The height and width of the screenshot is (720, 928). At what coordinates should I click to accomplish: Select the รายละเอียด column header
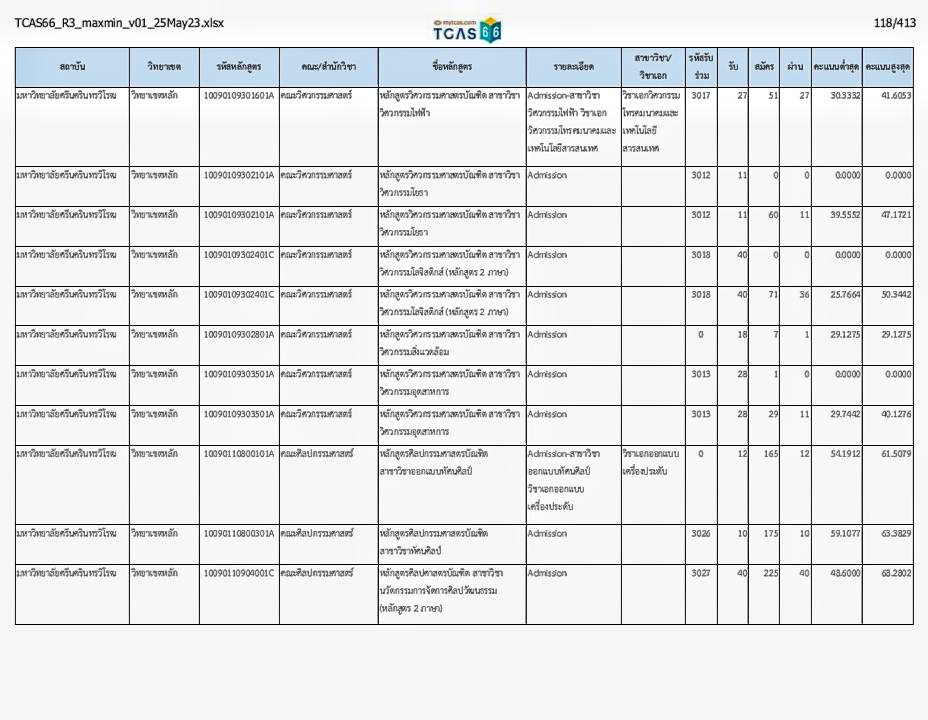(572, 66)
